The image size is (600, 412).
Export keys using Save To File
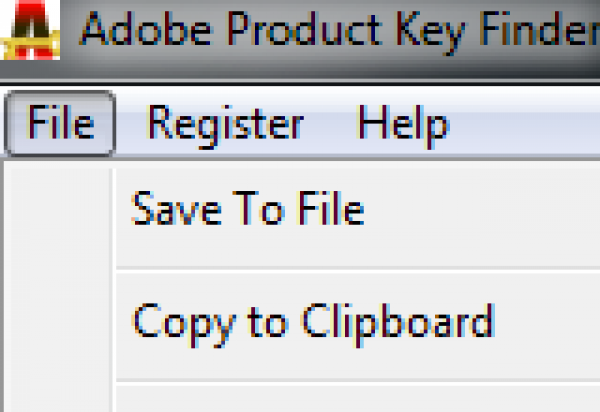tap(248, 211)
